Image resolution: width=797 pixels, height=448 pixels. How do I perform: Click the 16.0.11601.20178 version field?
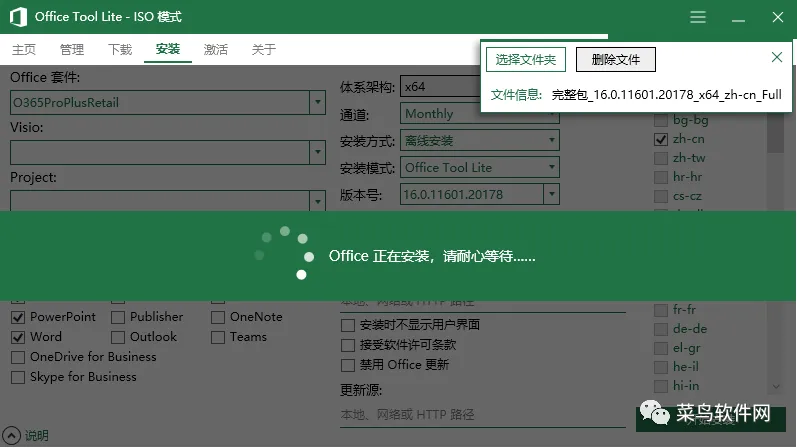click(472, 194)
